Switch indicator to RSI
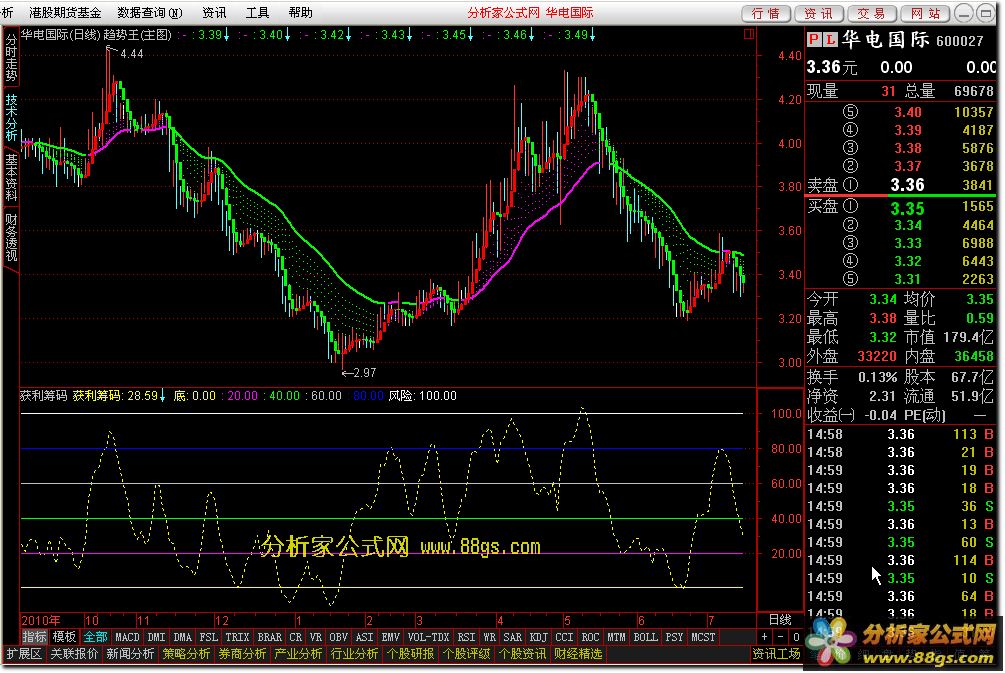1005x673 pixels. [466, 637]
